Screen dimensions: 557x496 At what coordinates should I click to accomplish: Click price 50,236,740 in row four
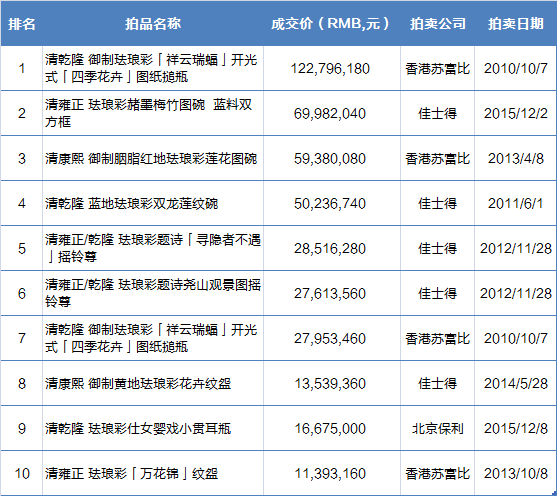click(330, 204)
